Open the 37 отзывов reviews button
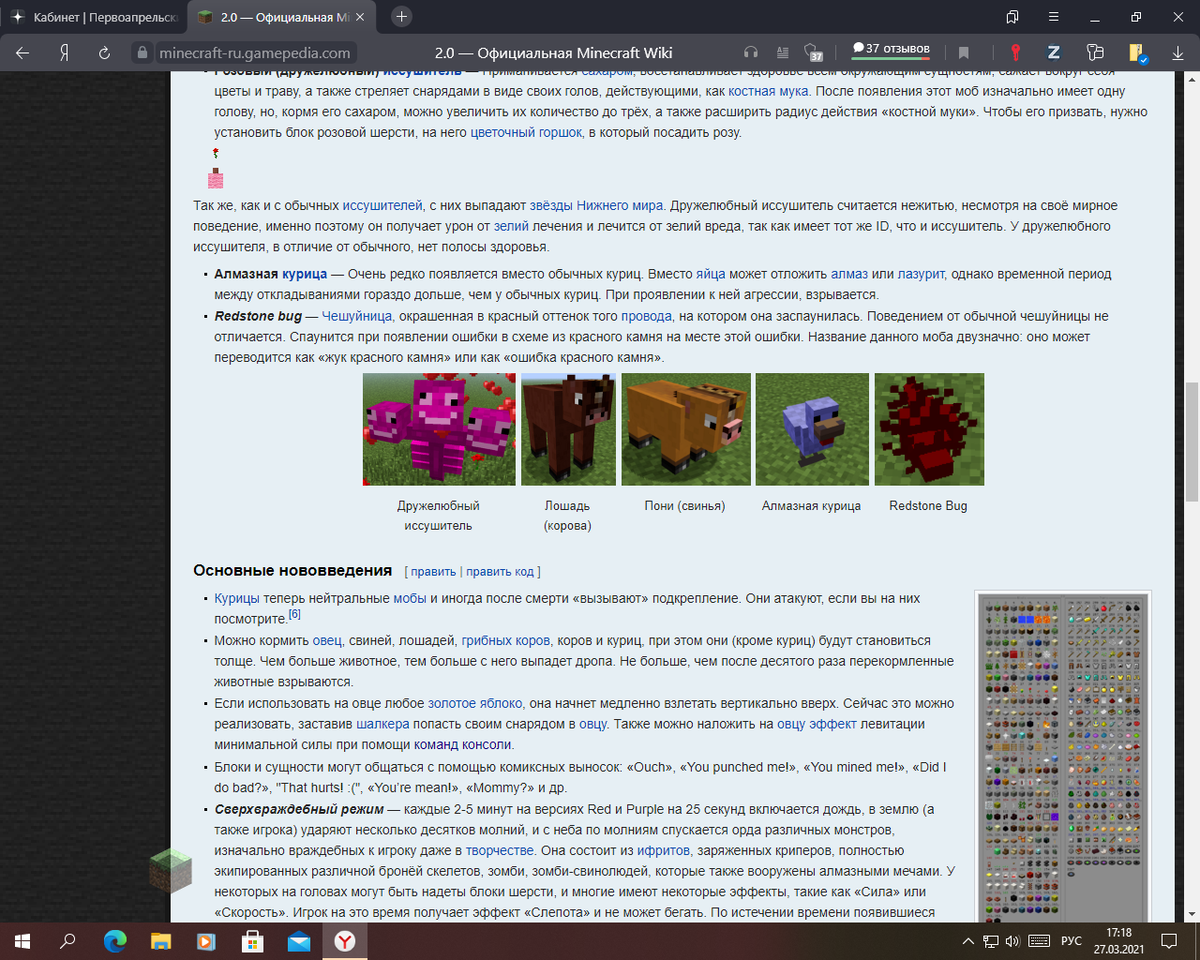Image resolution: width=1200 pixels, height=960 pixels. [890, 49]
